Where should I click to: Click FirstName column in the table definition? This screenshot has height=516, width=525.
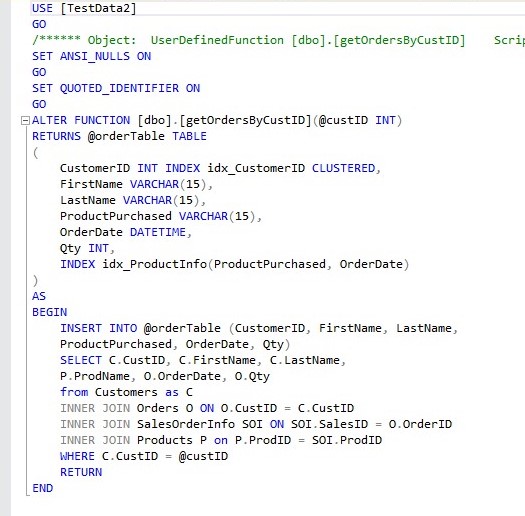pyautogui.click(x=91, y=184)
